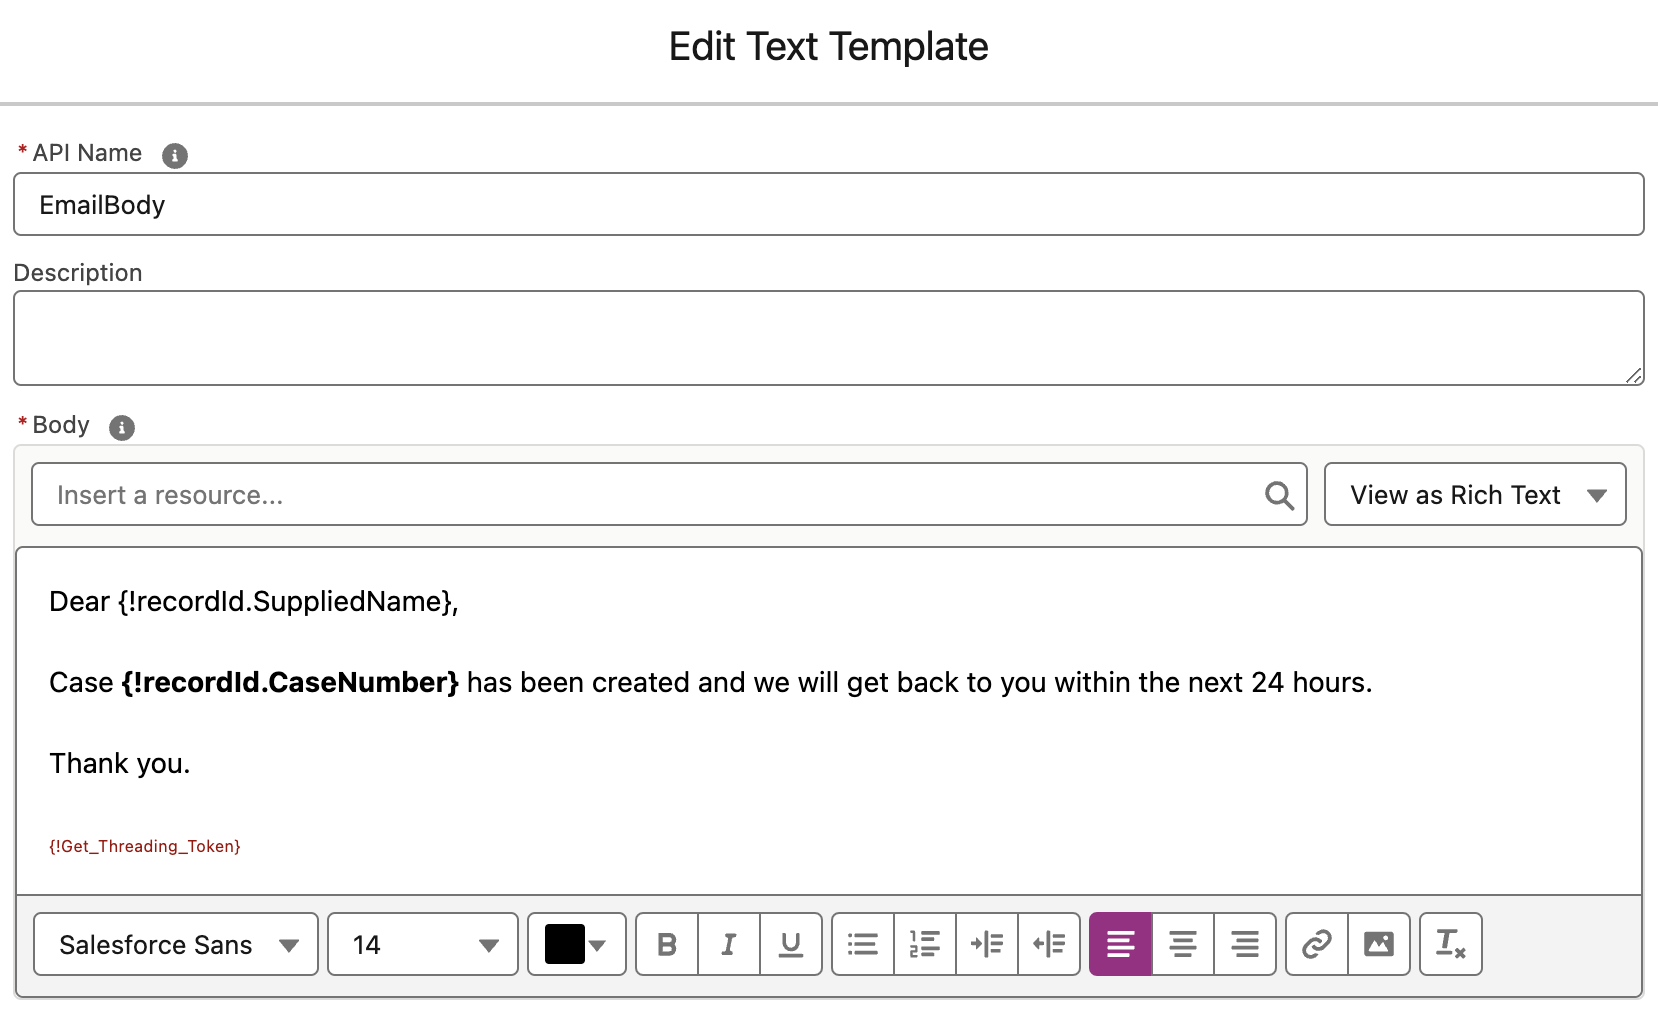Toggle bold formatting

[666, 944]
